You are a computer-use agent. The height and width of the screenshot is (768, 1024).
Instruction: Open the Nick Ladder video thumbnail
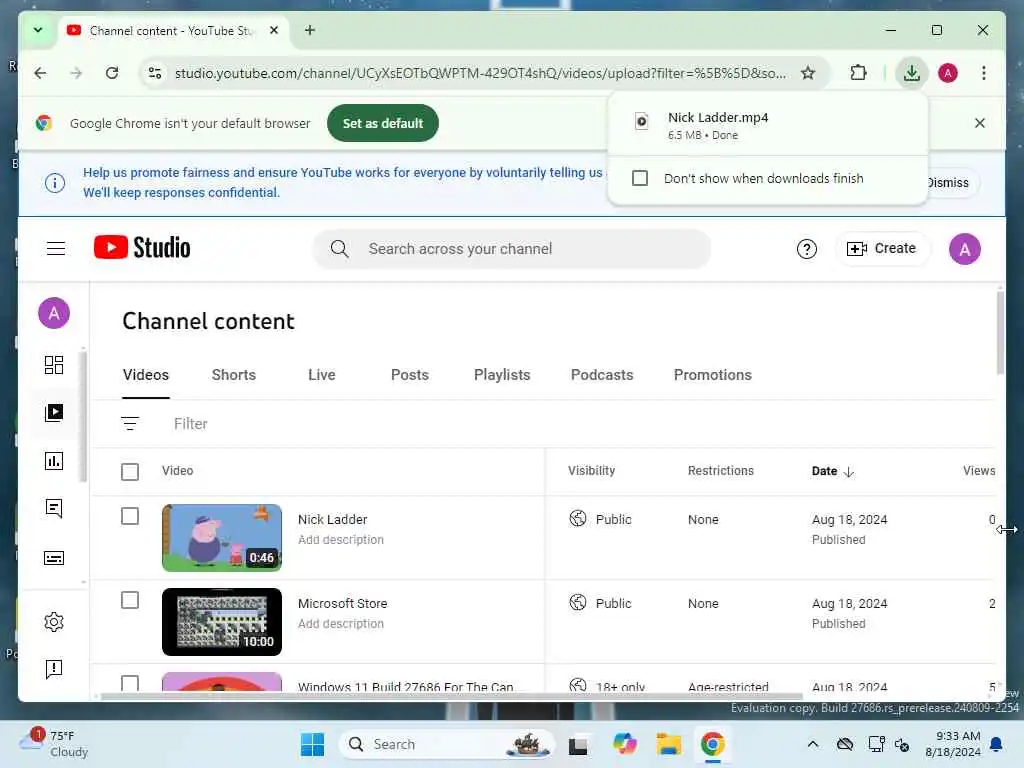[222, 537]
